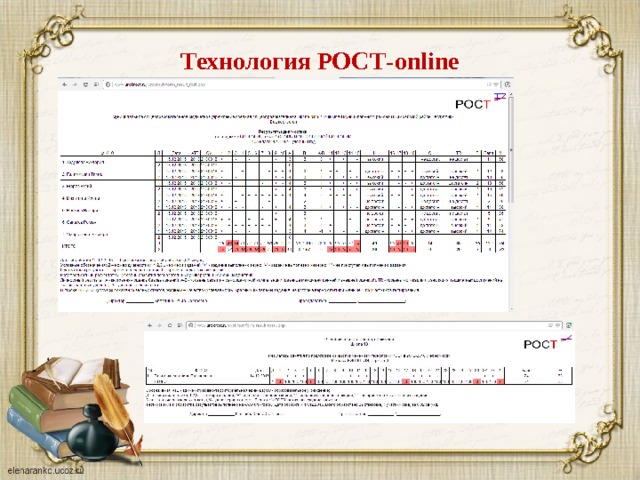640x480 pixels.
Task: Click the lower browser address bar URL
Action: click(241, 325)
